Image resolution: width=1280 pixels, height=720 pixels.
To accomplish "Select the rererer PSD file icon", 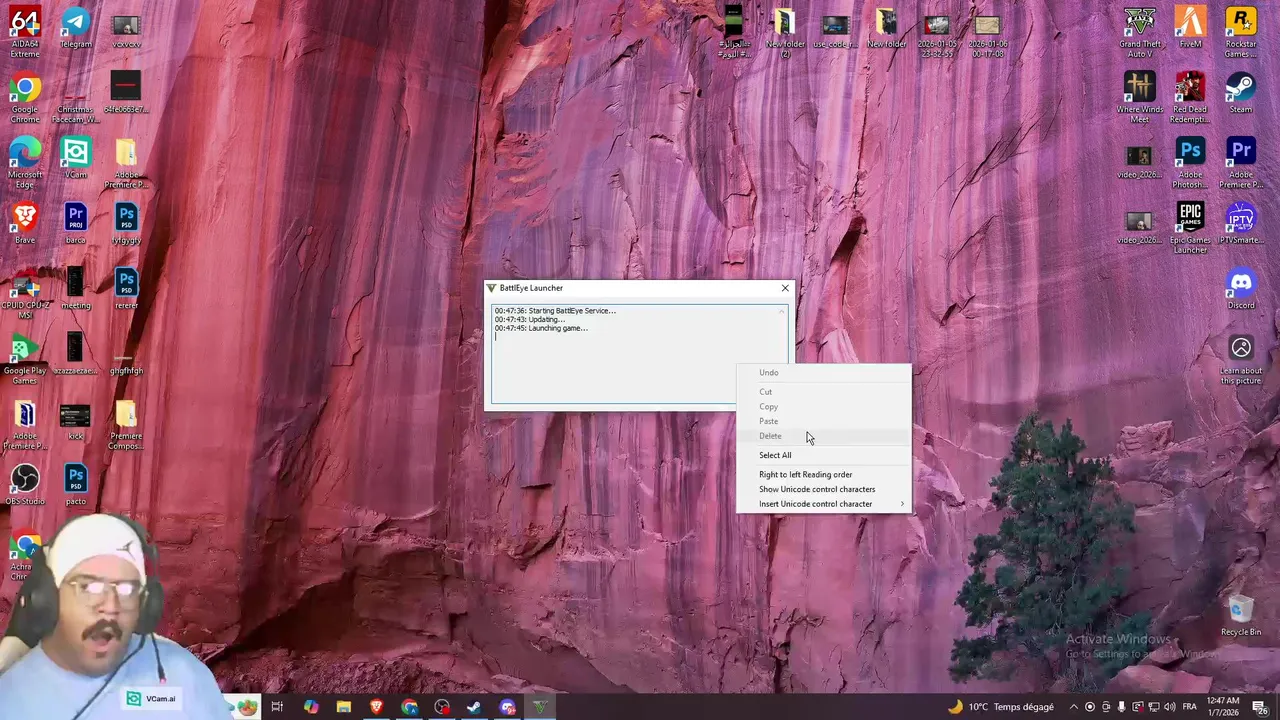I will click(126, 288).
